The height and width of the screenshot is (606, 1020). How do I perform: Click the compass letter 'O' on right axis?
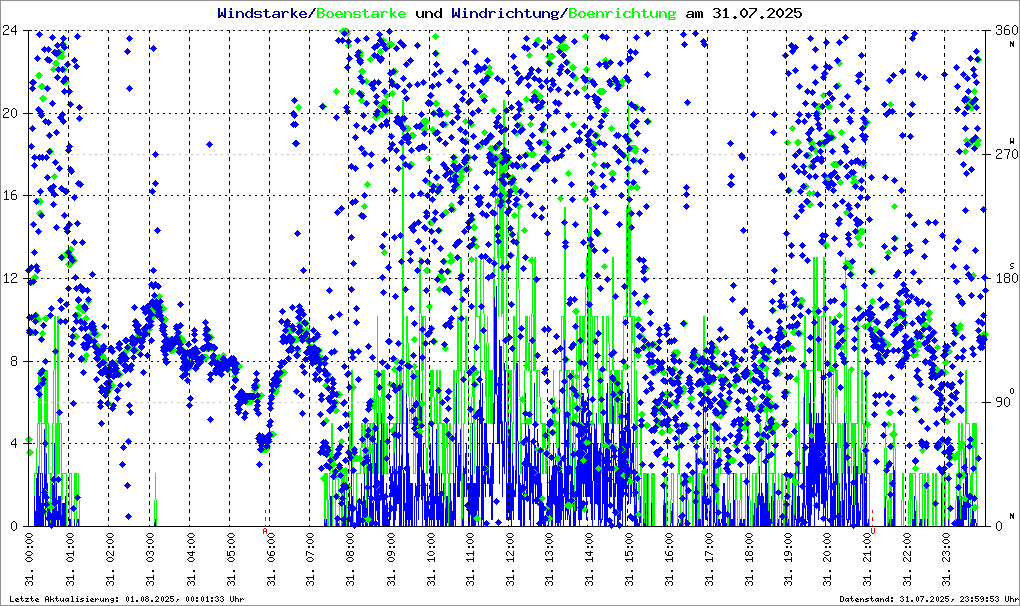(1012, 390)
